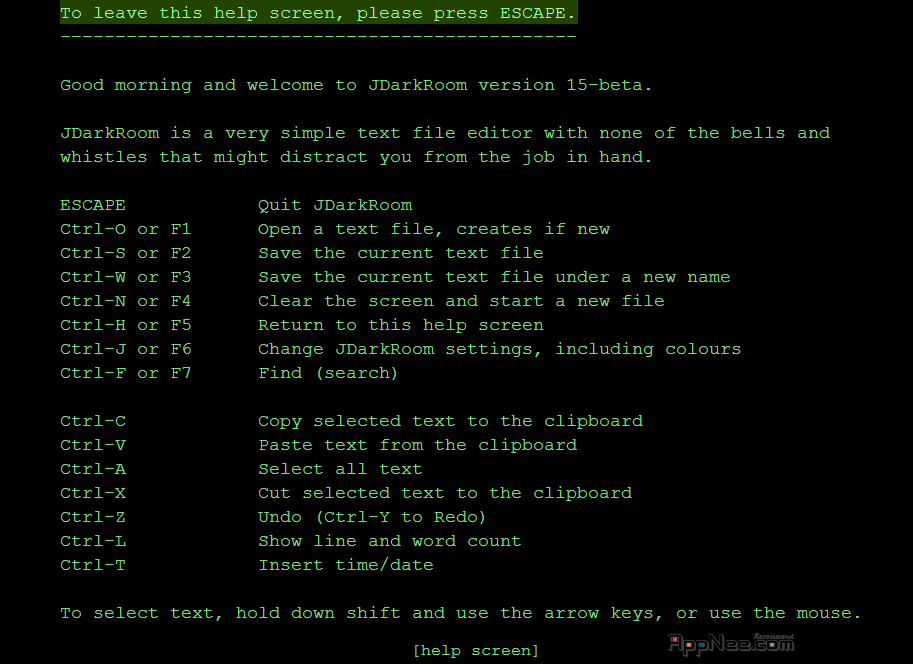Click the ESCAPE shortcut label

pyautogui.click(x=93, y=205)
